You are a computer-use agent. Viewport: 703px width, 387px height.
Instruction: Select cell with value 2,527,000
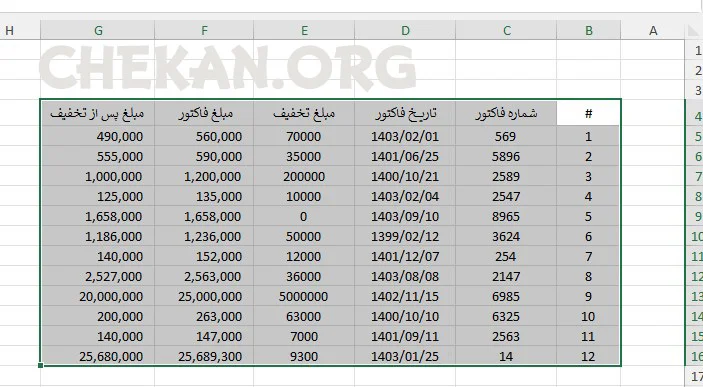[98, 276]
